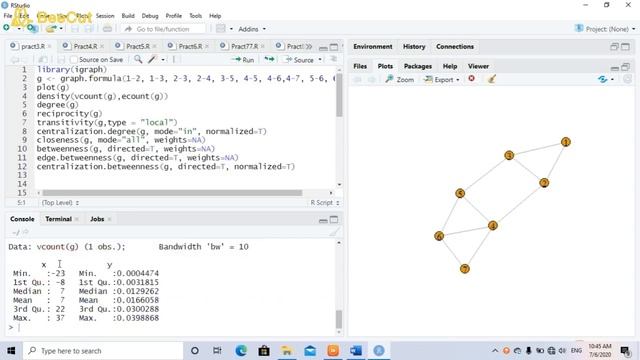Open Microsoft Edge from the taskbar
Screen dimensions: 640x360
[x=241, y=351]
